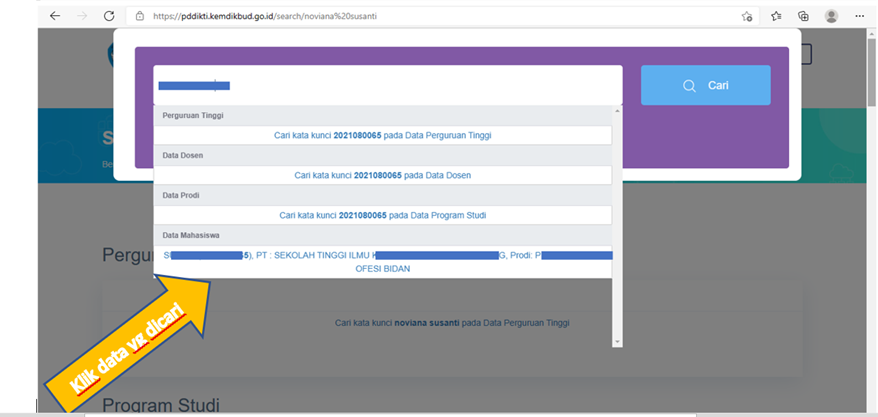The width and height of the screenshot is (878, 417).
Task: Click magnifier icon in Cari button
Action: 689,86
